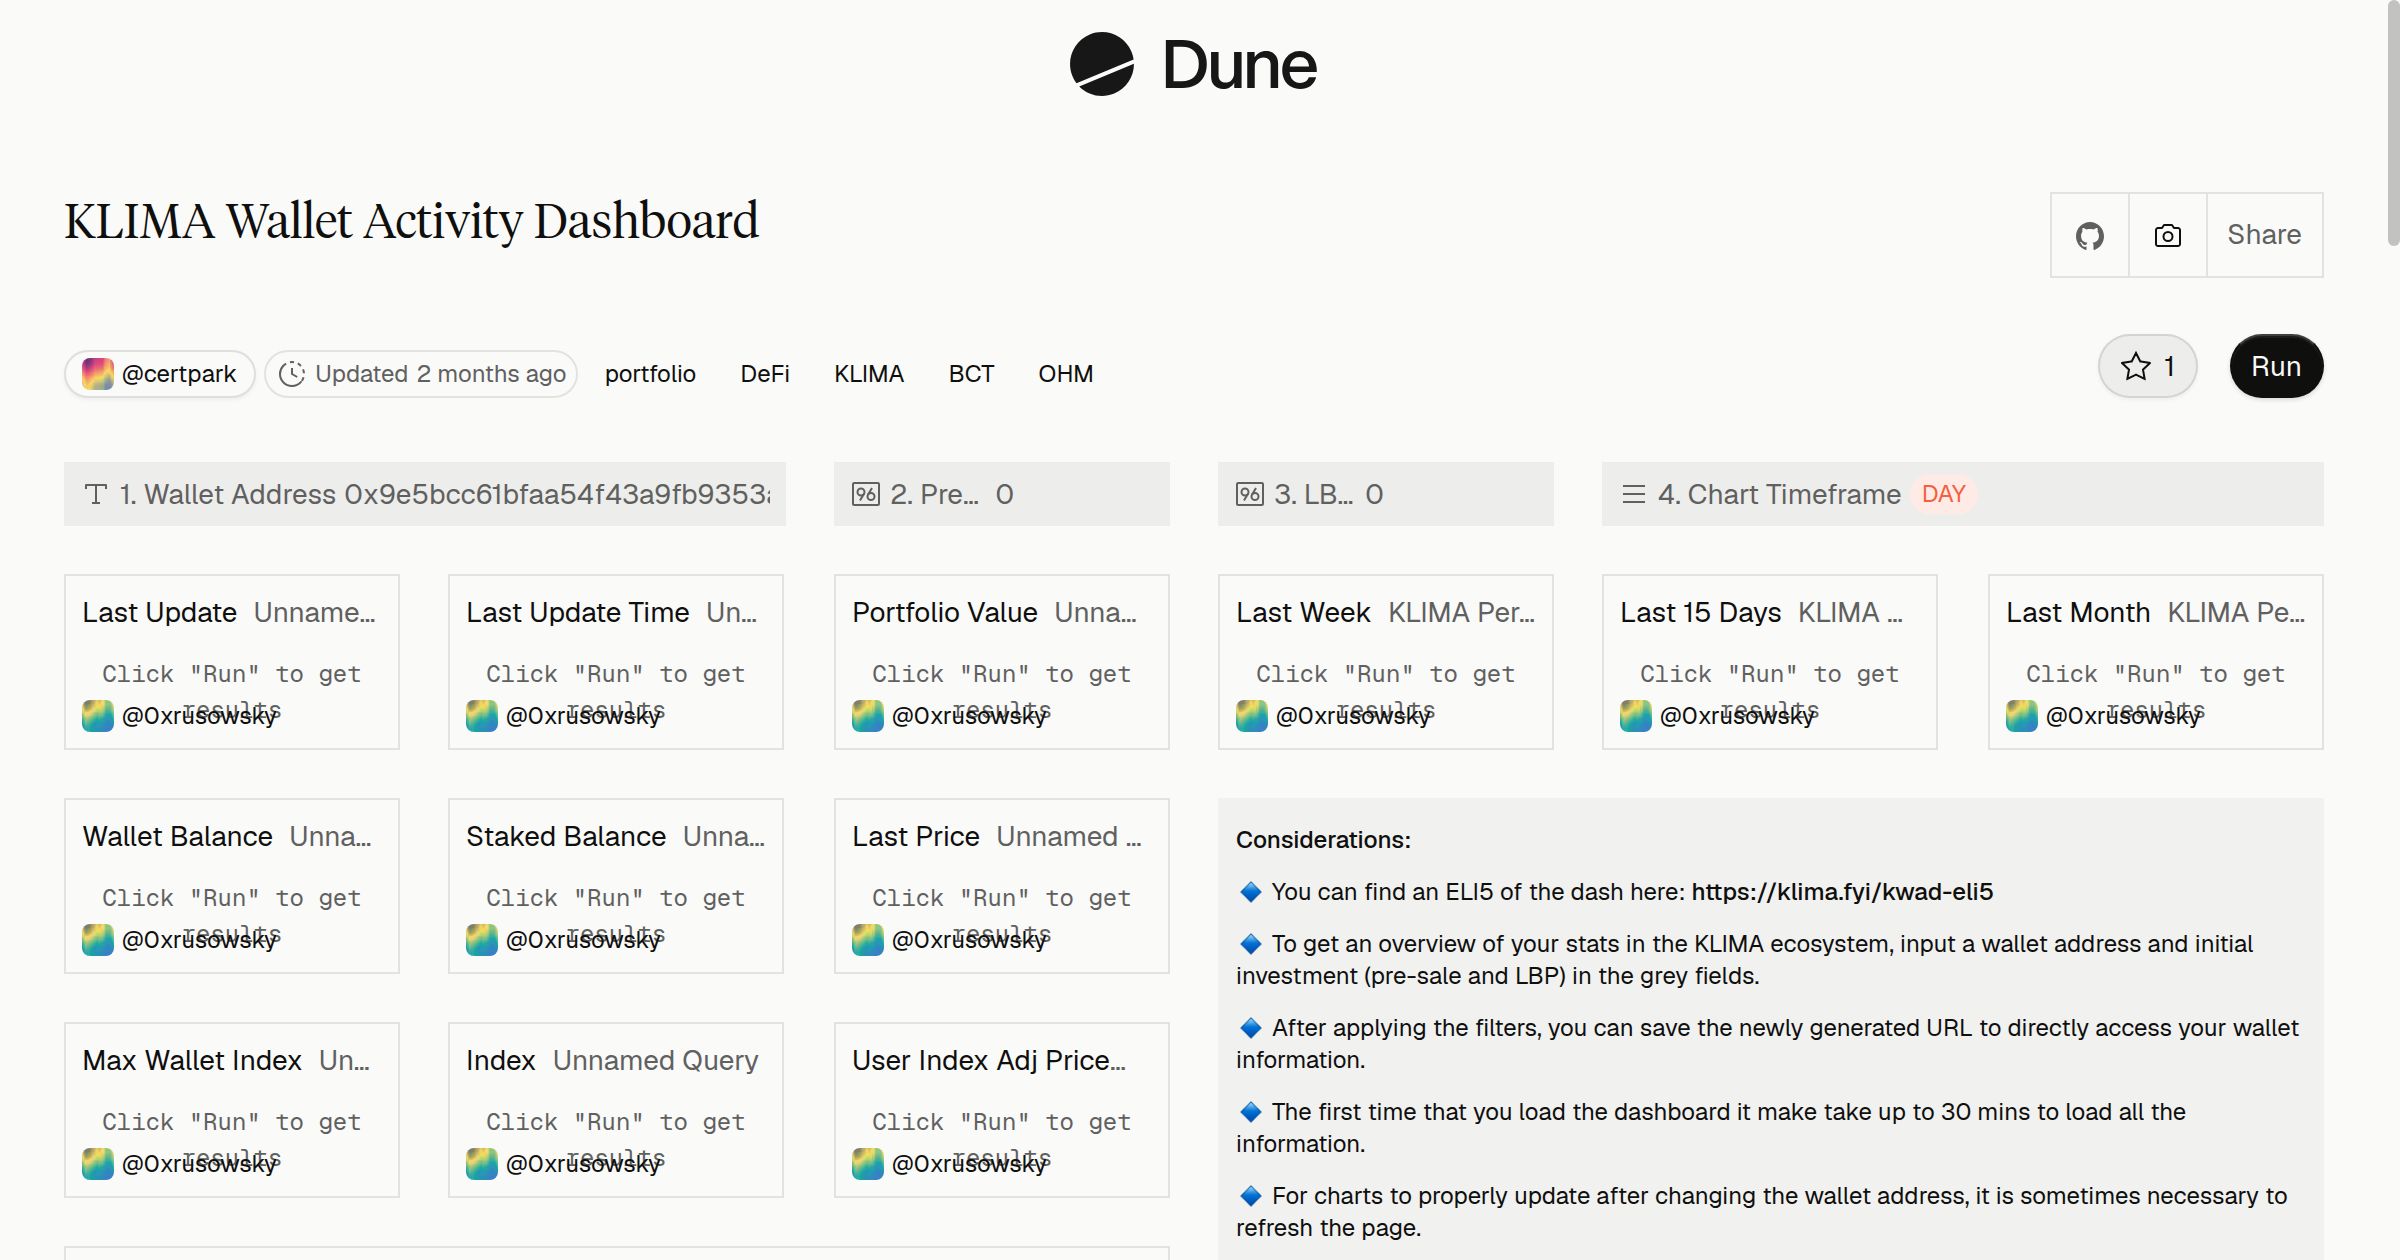Click the certpark avatar icon

(98, 374)
